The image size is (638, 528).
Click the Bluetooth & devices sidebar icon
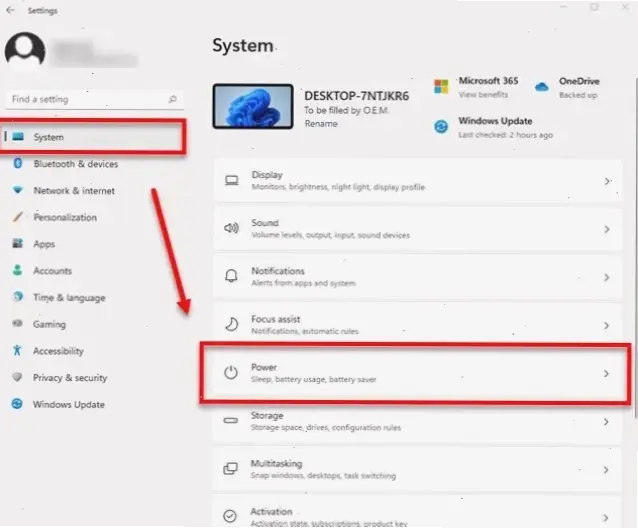17,164
